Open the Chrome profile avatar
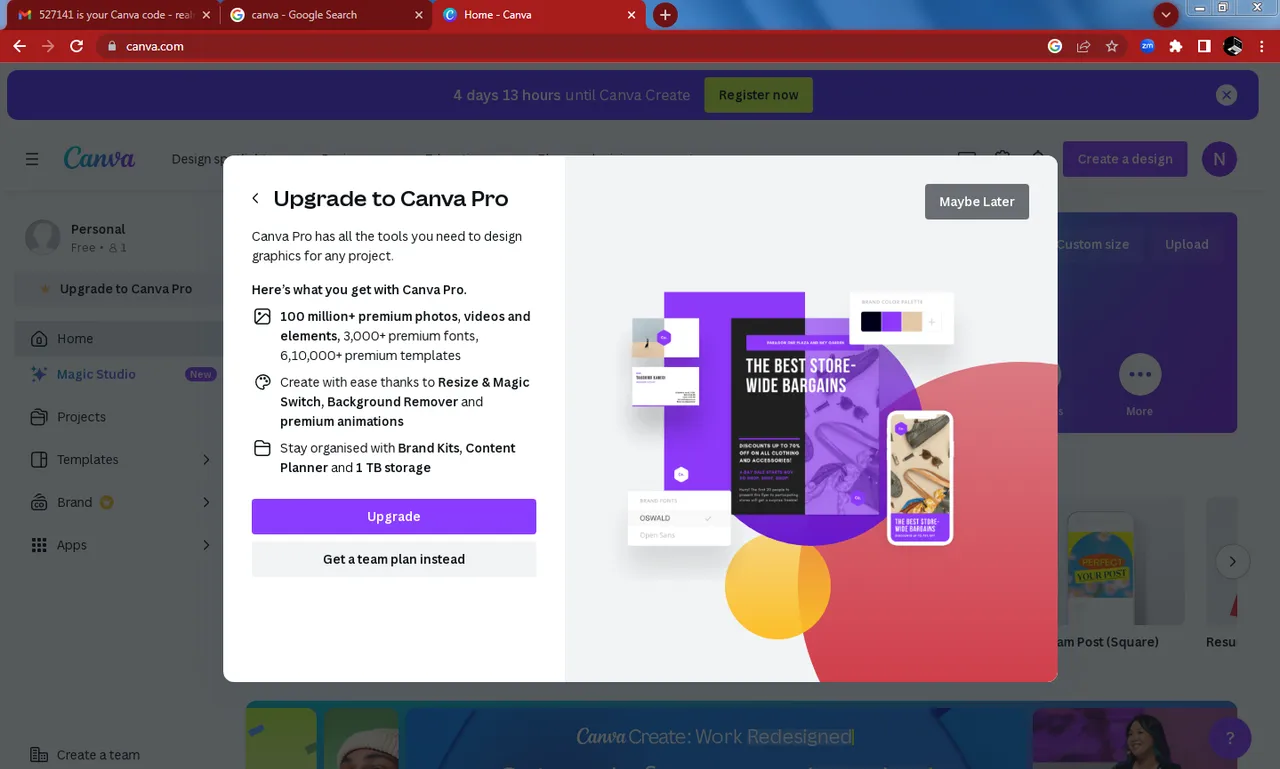Screen dimensions: 1280x769 (x=1233, y=46)
